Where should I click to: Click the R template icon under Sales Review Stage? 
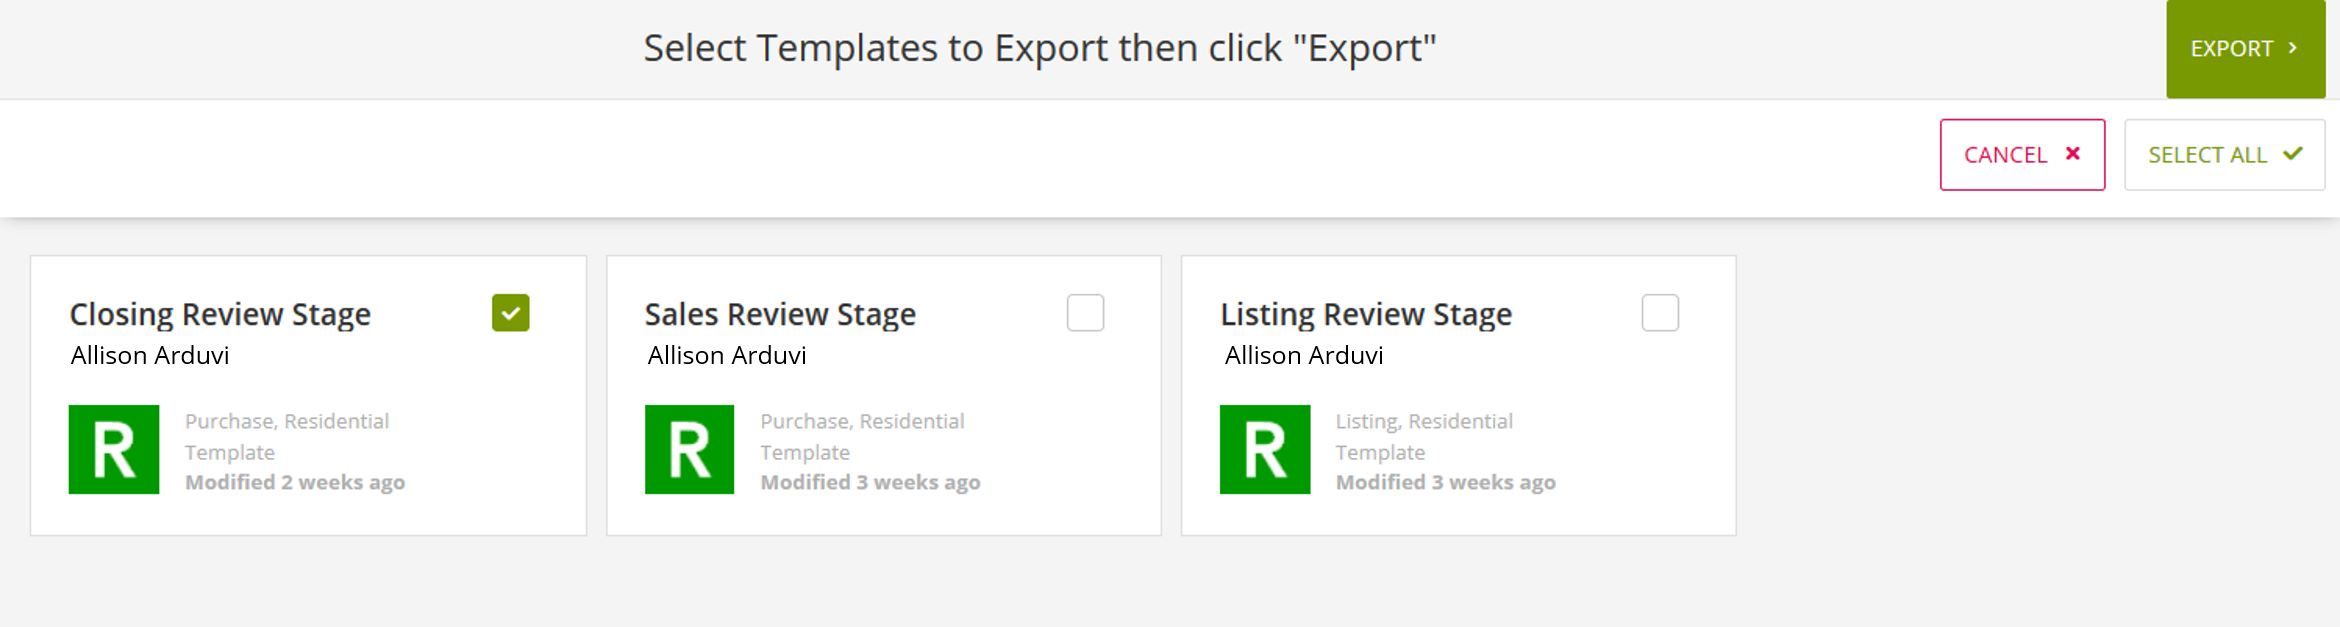689,449
